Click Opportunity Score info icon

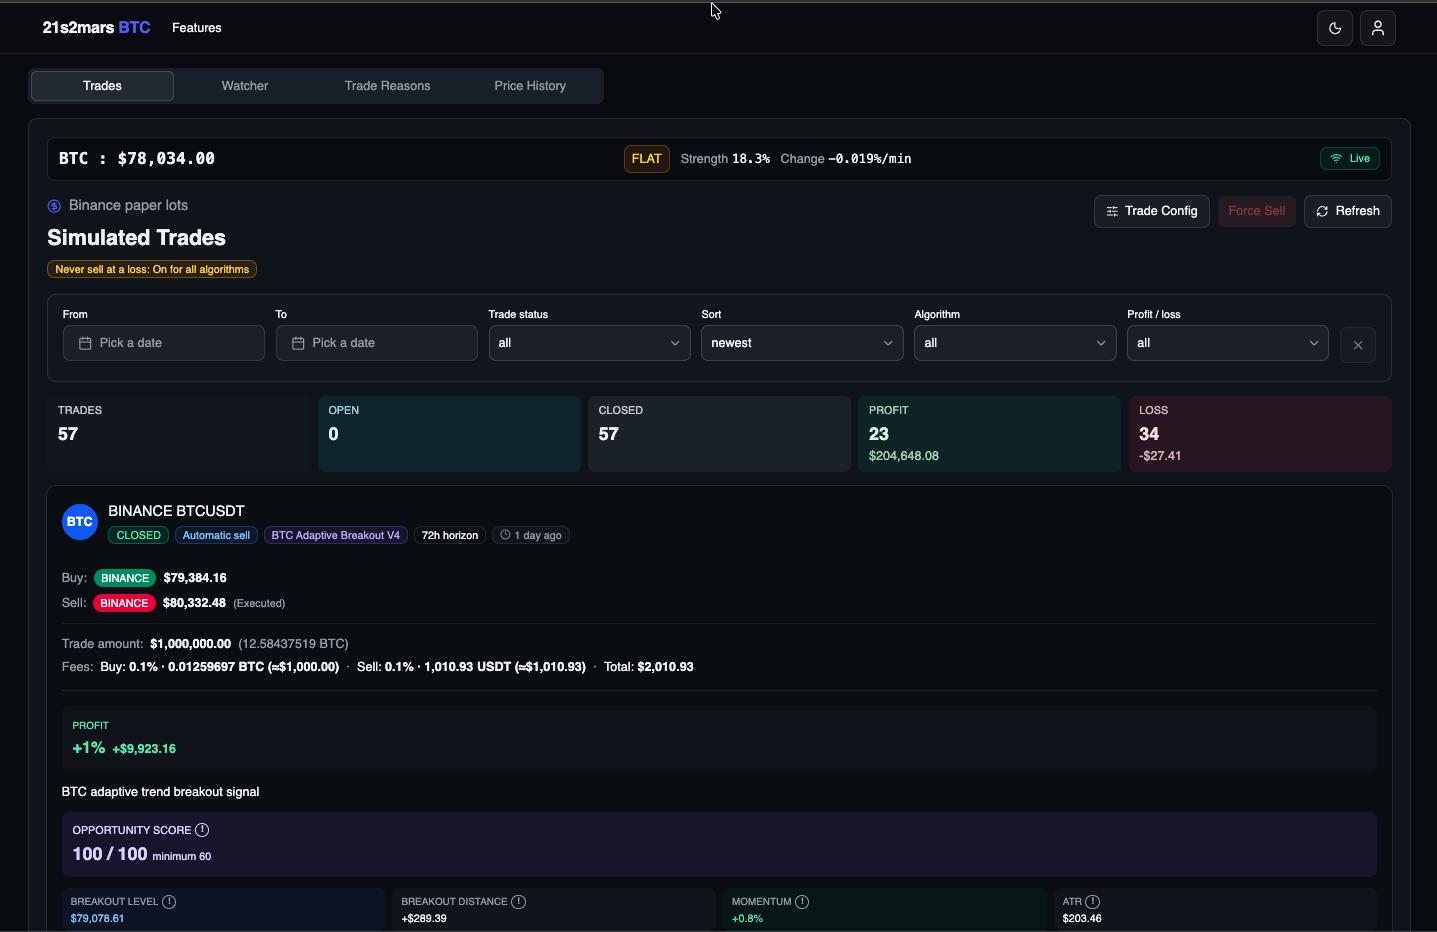tap(202, 830)
